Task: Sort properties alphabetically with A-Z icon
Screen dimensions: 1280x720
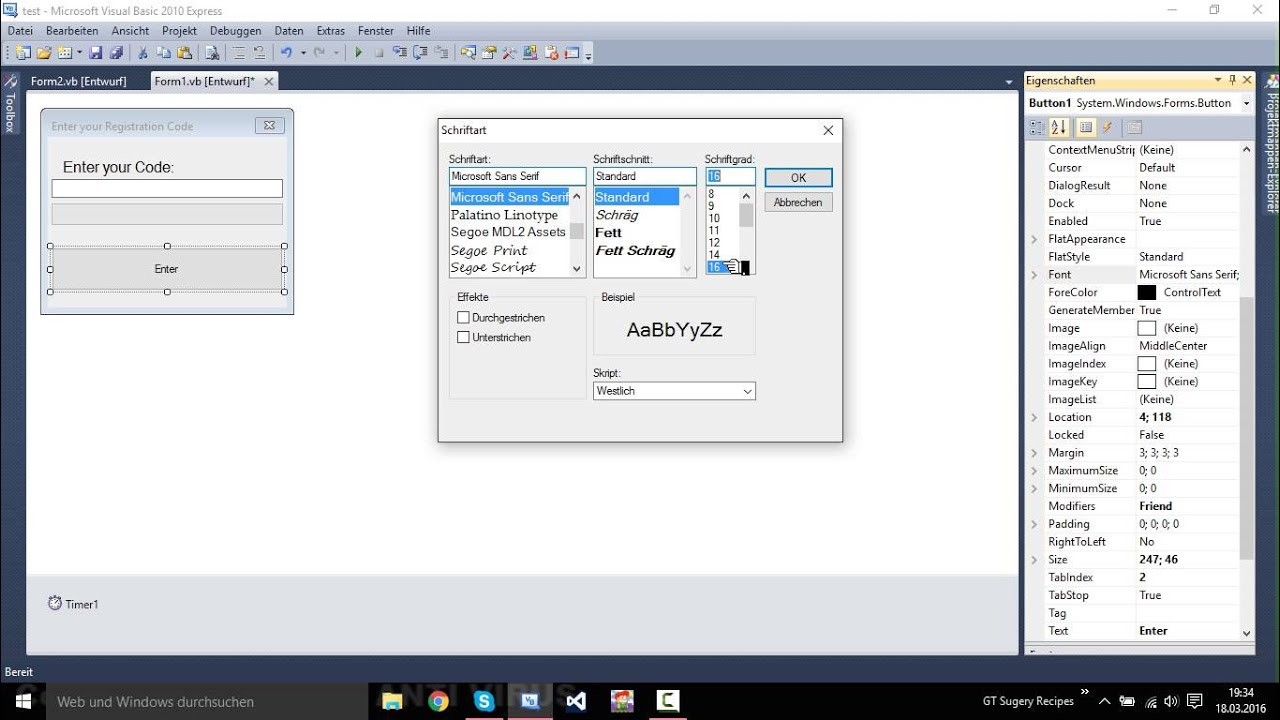Action: pos(1059,127)
